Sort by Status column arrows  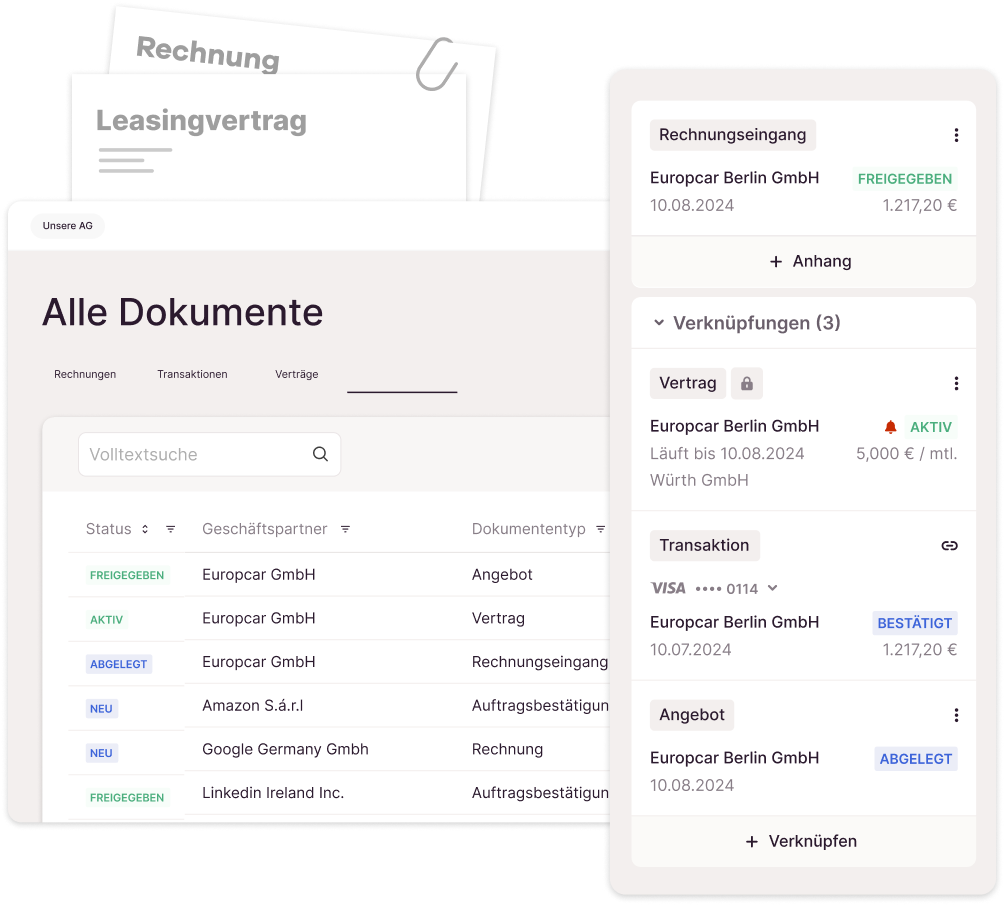pyautogui.click(x=145, y=529)
